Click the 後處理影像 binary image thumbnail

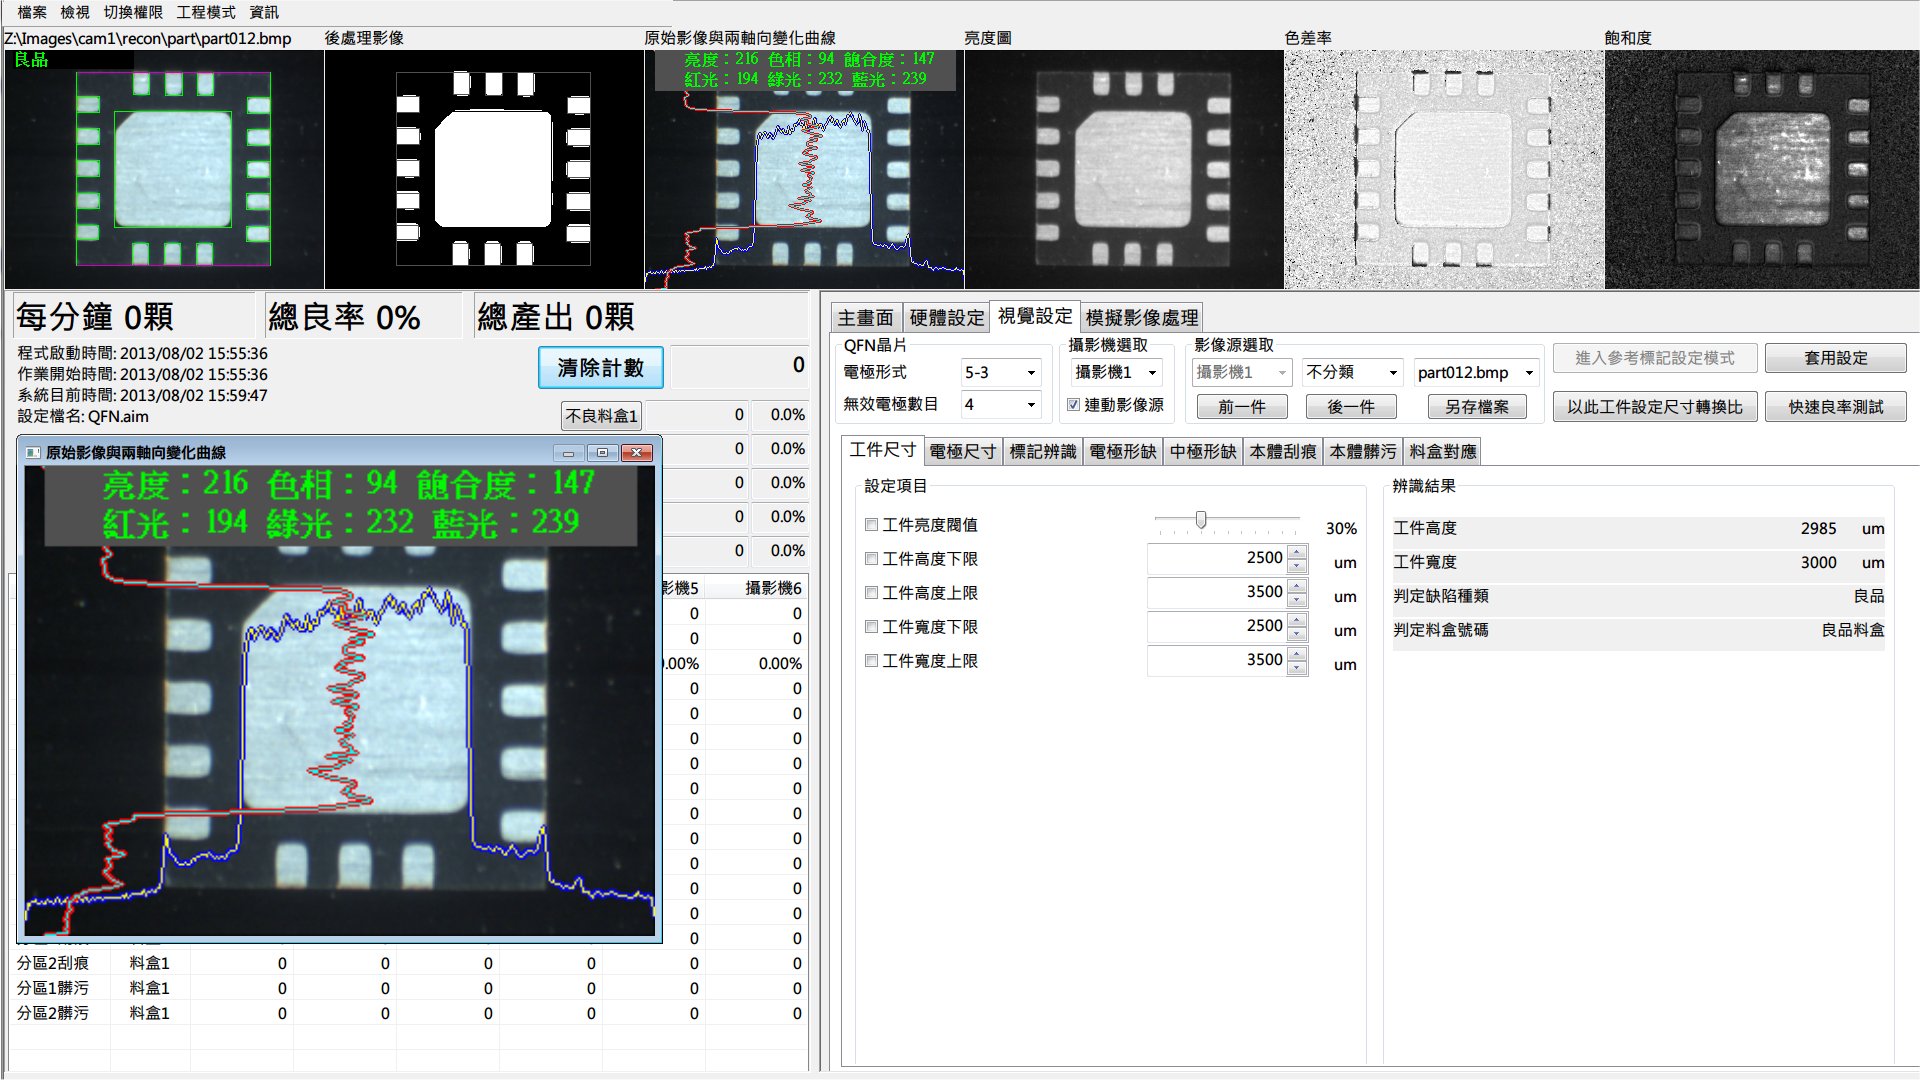pos(484,169)
